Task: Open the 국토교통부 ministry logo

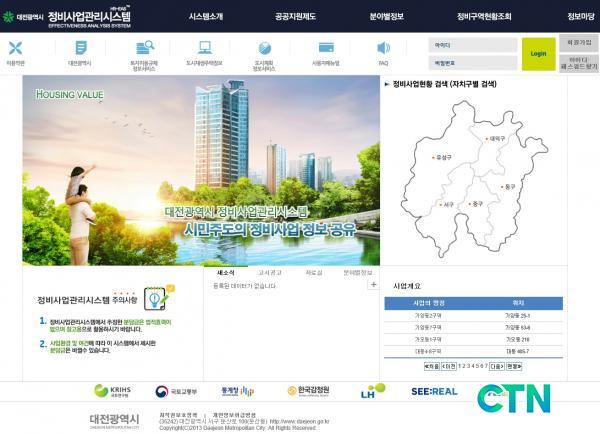Action: coord(176,392)
